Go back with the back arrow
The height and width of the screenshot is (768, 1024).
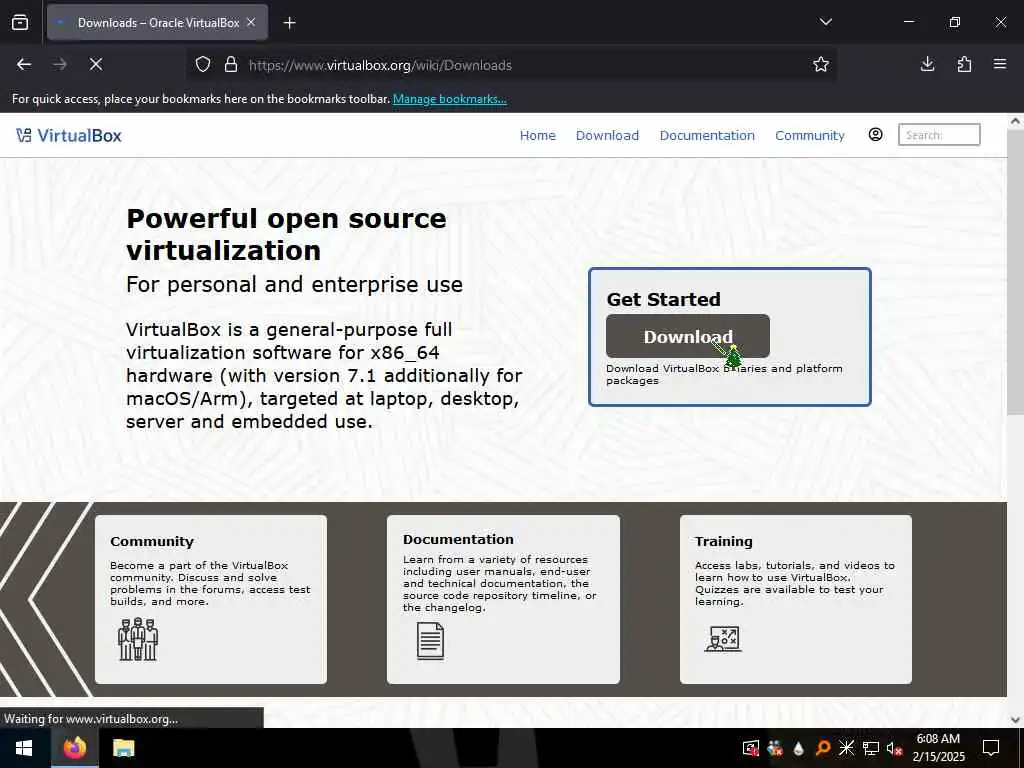click(24, 64)
